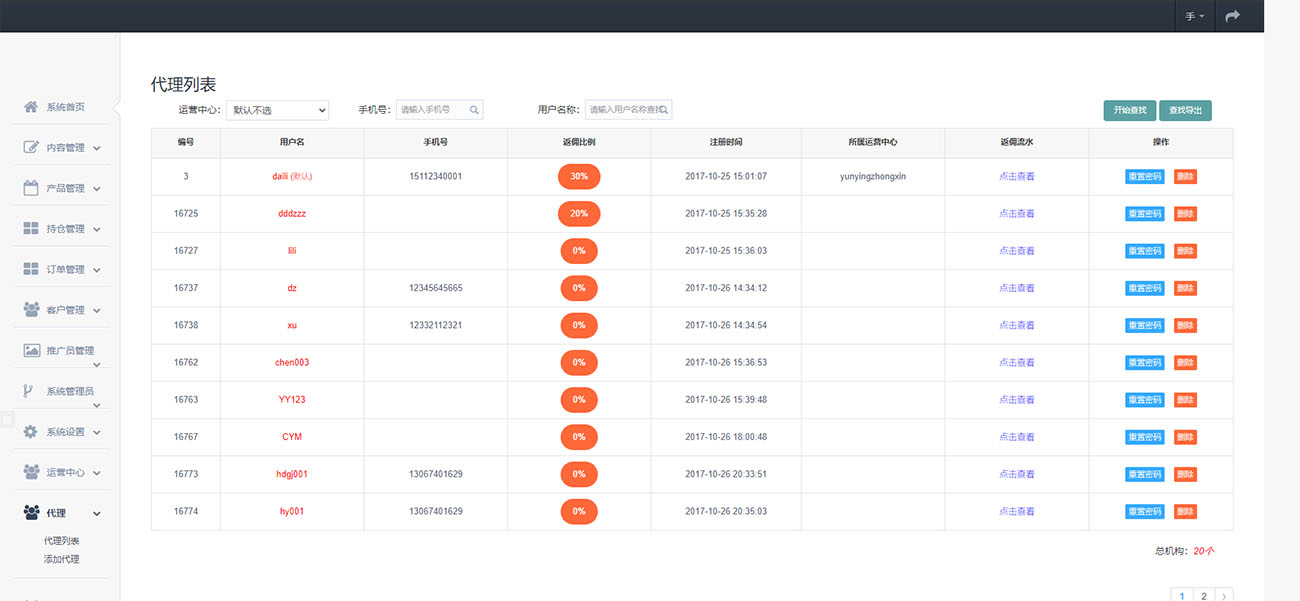Click the search icon in 手机号 field
This screenshot has width=1300, height=601.
point(474,110)
